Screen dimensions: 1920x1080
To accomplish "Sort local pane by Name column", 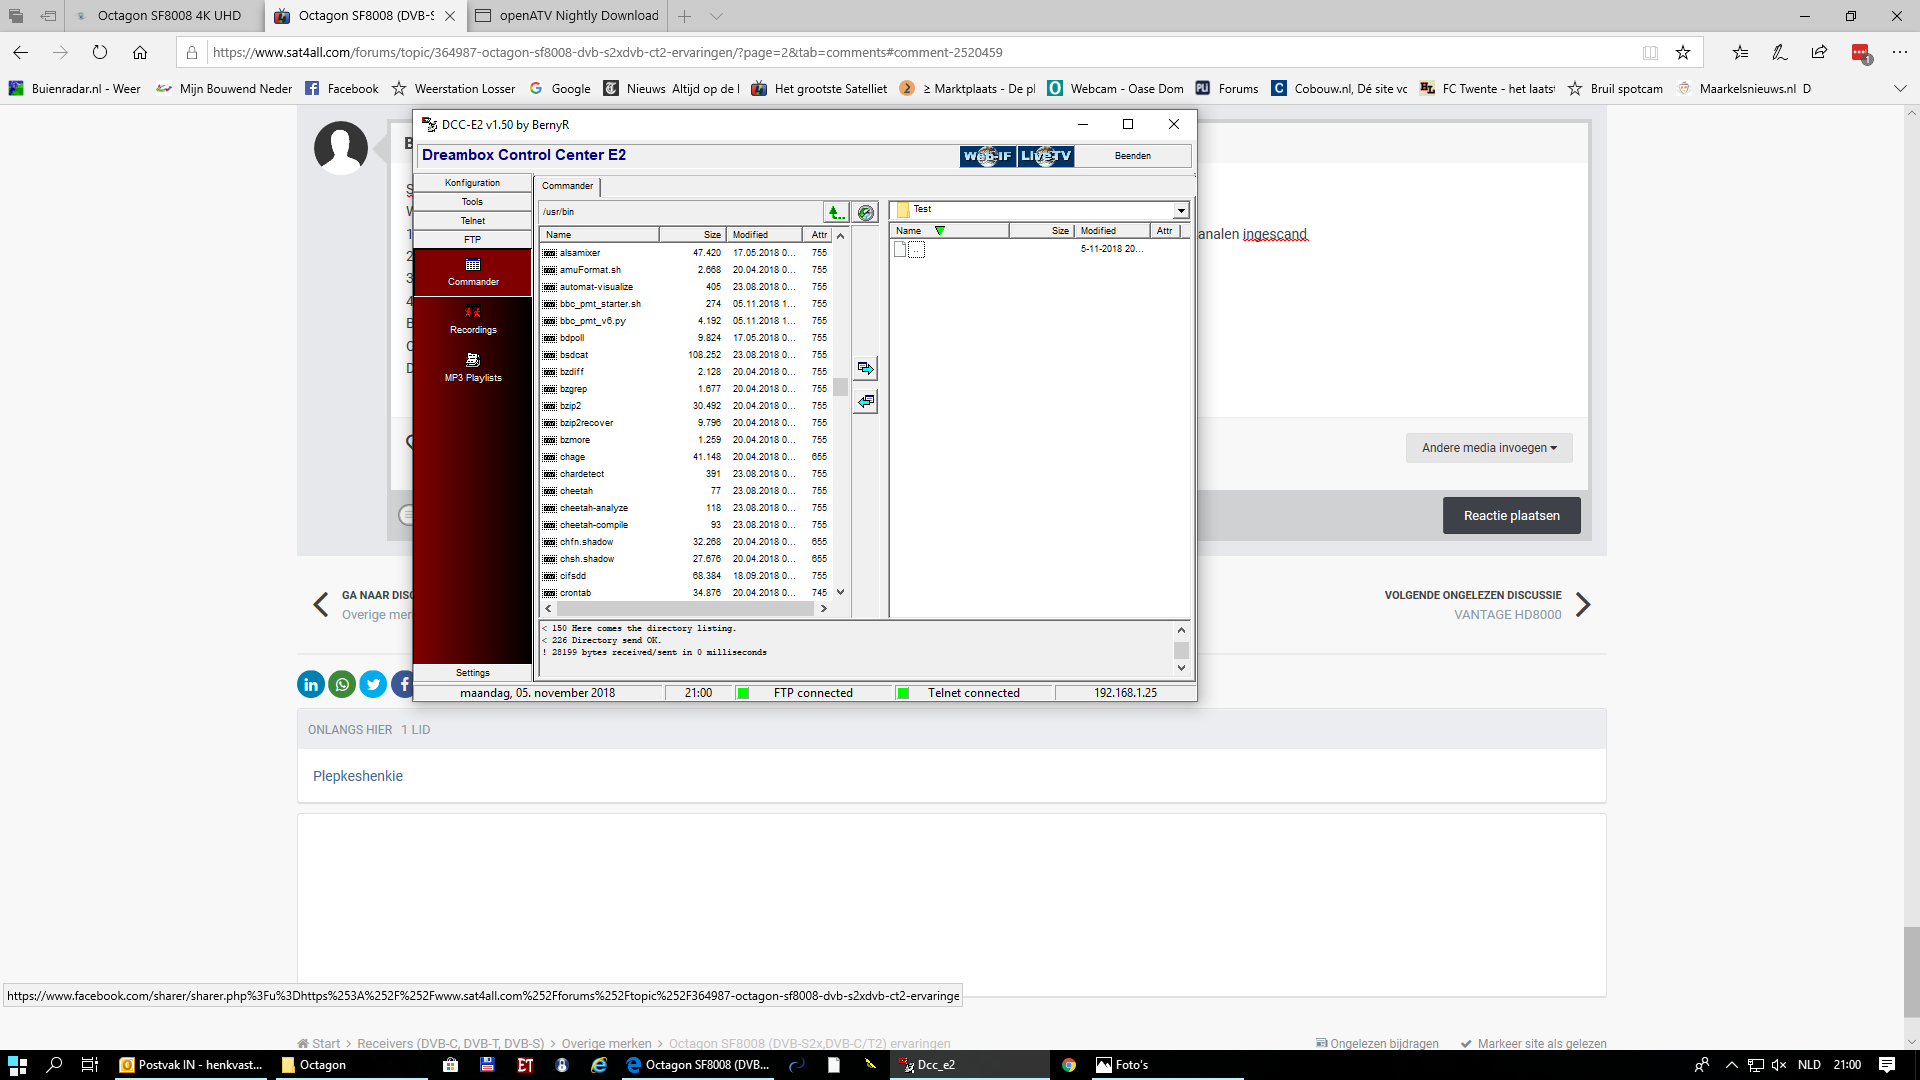I will tap(949, 231).
